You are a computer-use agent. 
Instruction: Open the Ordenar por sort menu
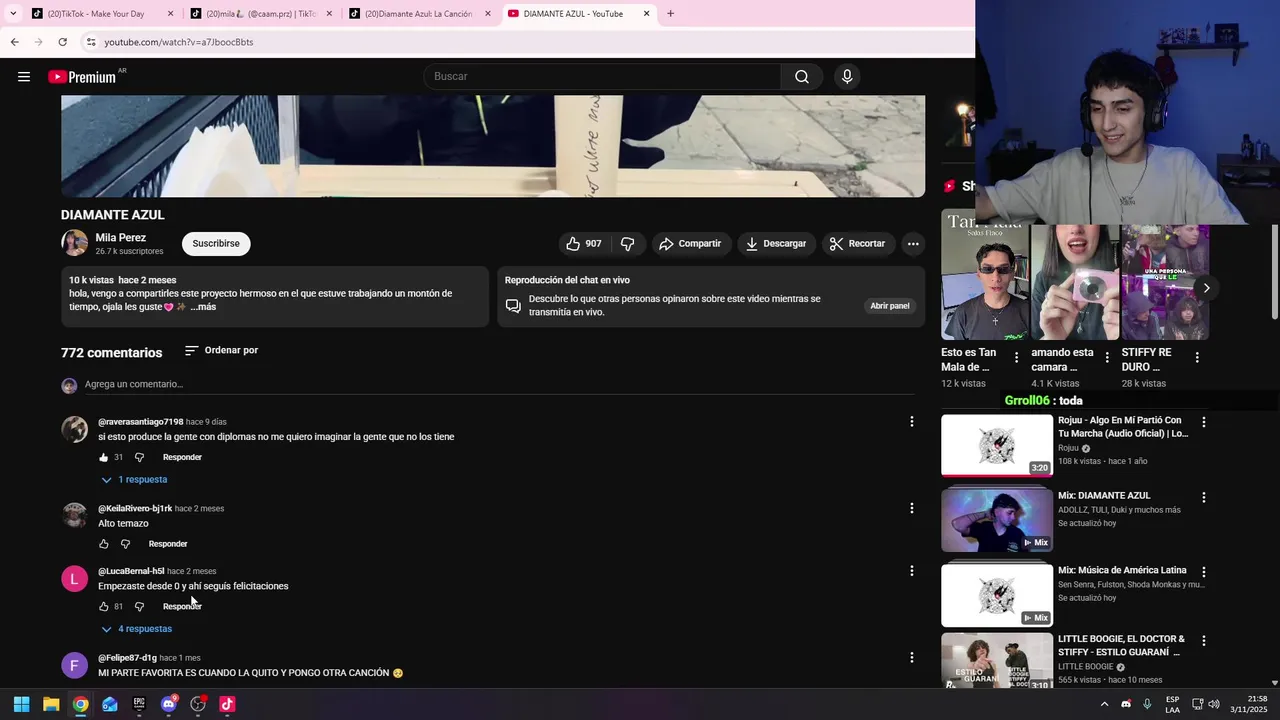tap(221, 351)
